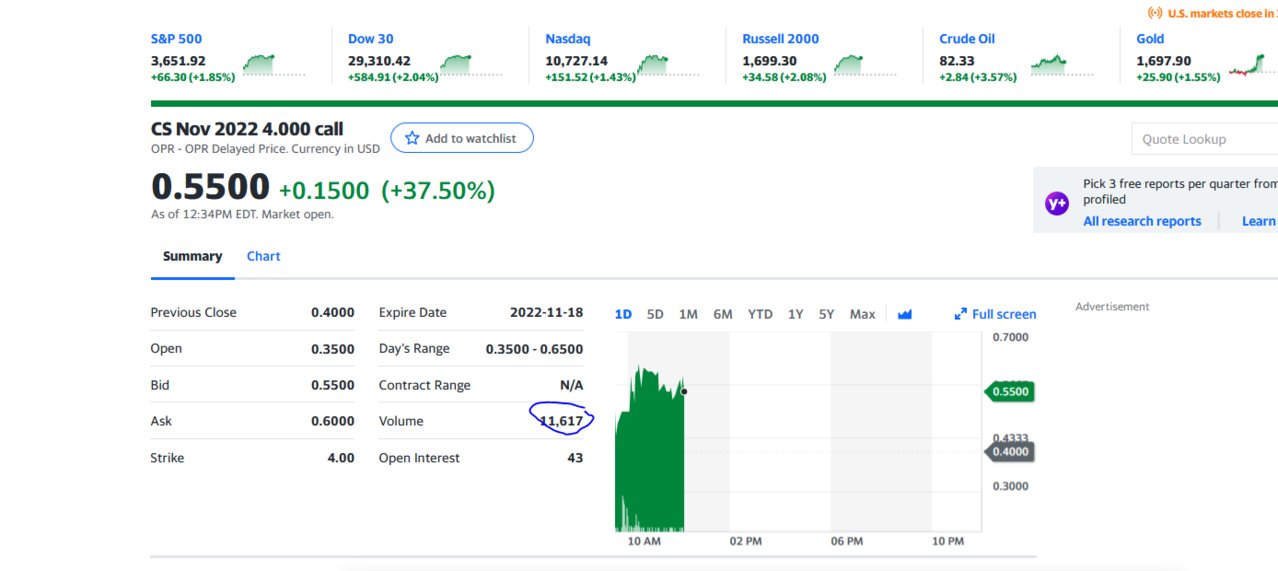Click the Full screen expand arrows icon
Image resolution: width=1278 pixels, height=571 pixels.
(961, 314)
